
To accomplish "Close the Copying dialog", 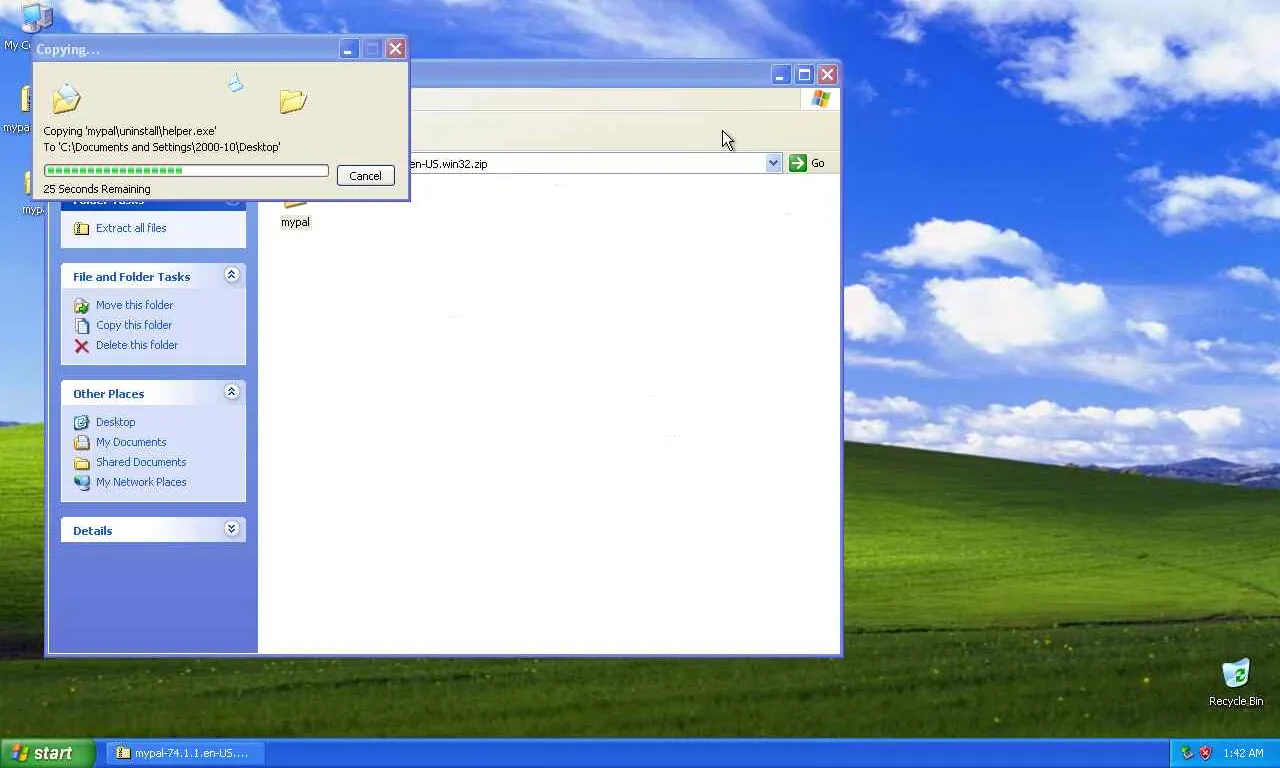I will 395,49.
